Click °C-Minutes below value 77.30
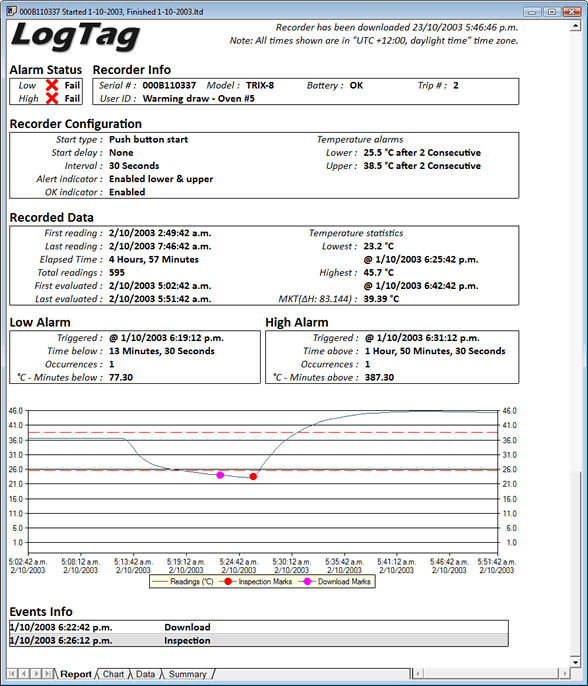Image resolution: width=588 pixels, height=686 pixels. (x=121, y=377)
